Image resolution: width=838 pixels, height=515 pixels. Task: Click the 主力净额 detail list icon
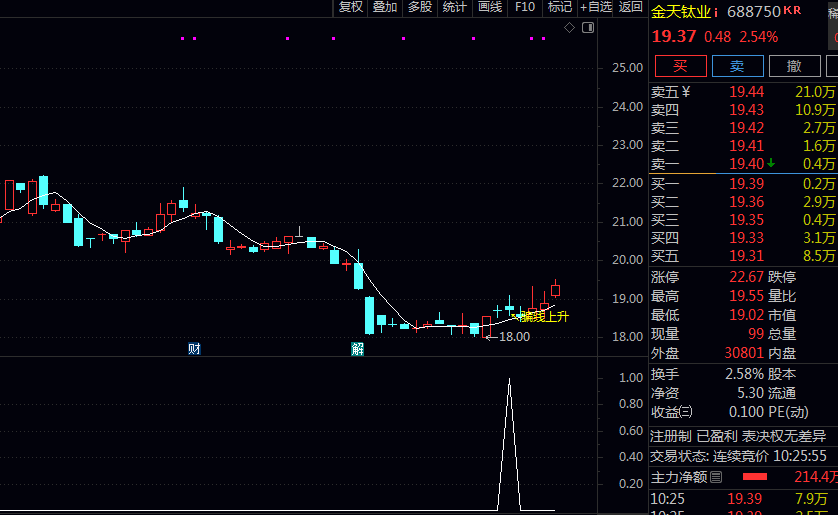716,477
